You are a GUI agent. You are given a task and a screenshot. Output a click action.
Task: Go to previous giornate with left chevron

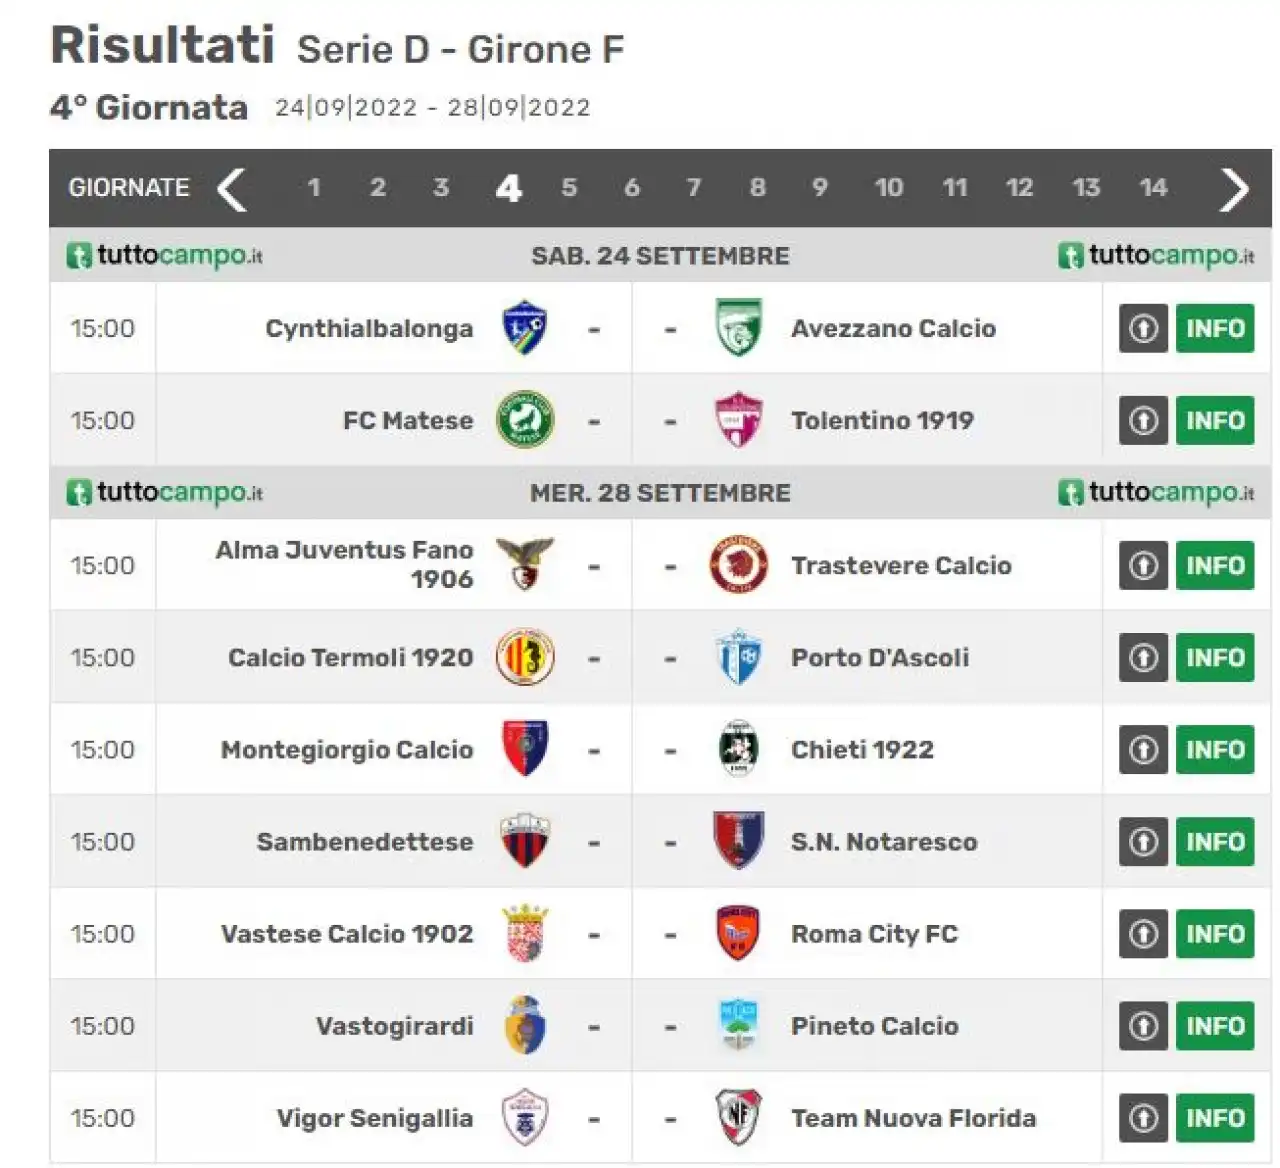(x=232, y=189)
